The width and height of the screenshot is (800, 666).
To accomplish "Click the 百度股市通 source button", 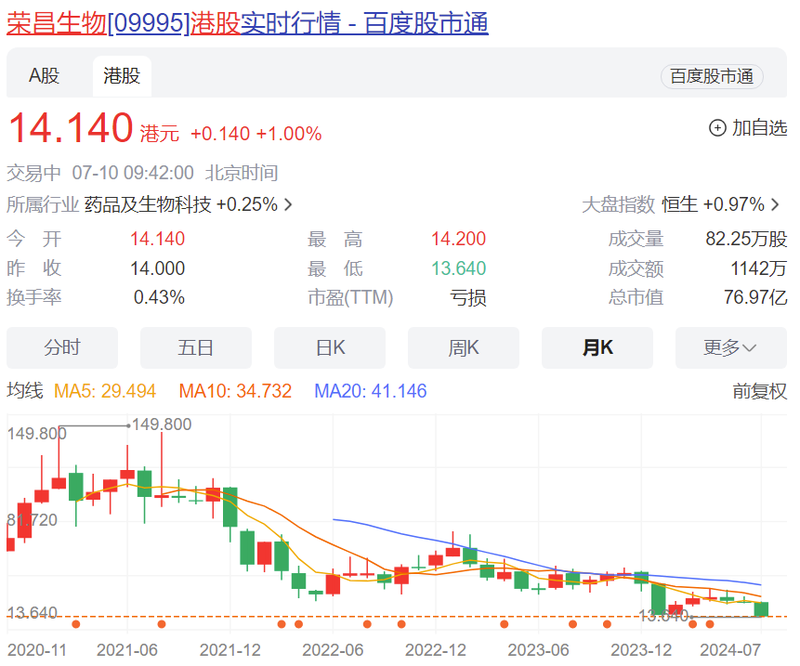I will coord(712,77).
